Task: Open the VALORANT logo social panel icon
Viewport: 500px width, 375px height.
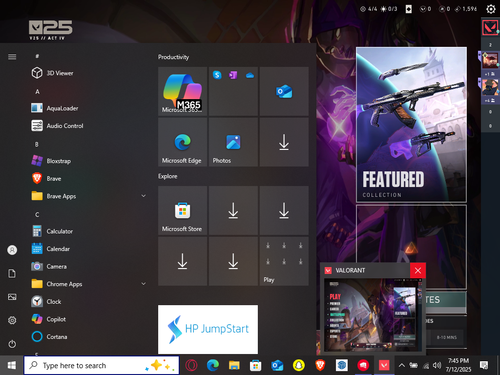Action: [x=490, y=27]
